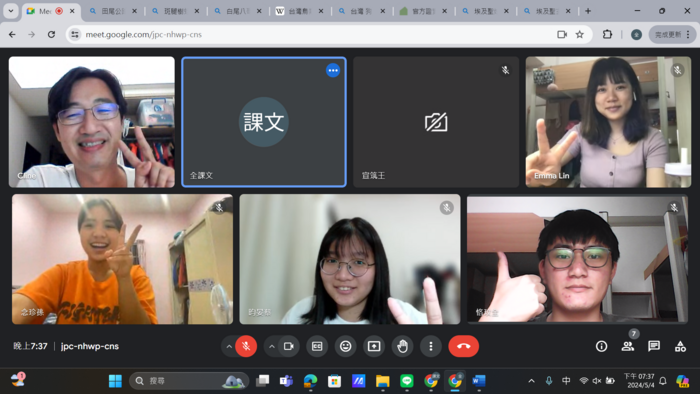Open the chat with everyone panel

coord(654,346)
